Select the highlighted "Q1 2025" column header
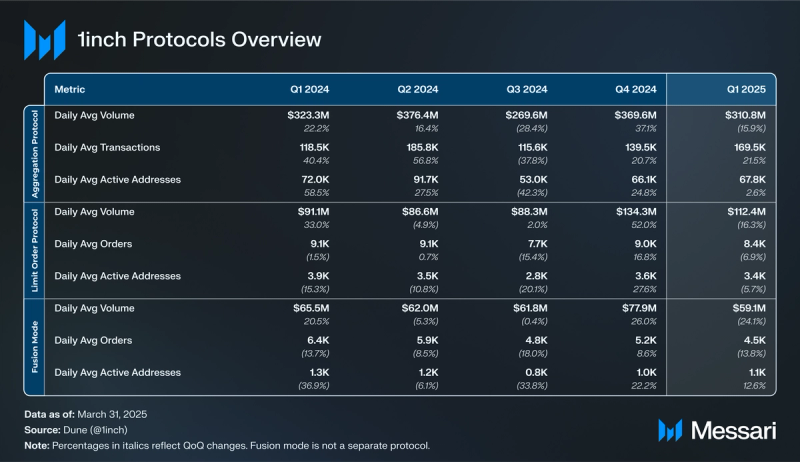The height and width of the screenshot is (462, 800). 746,89
